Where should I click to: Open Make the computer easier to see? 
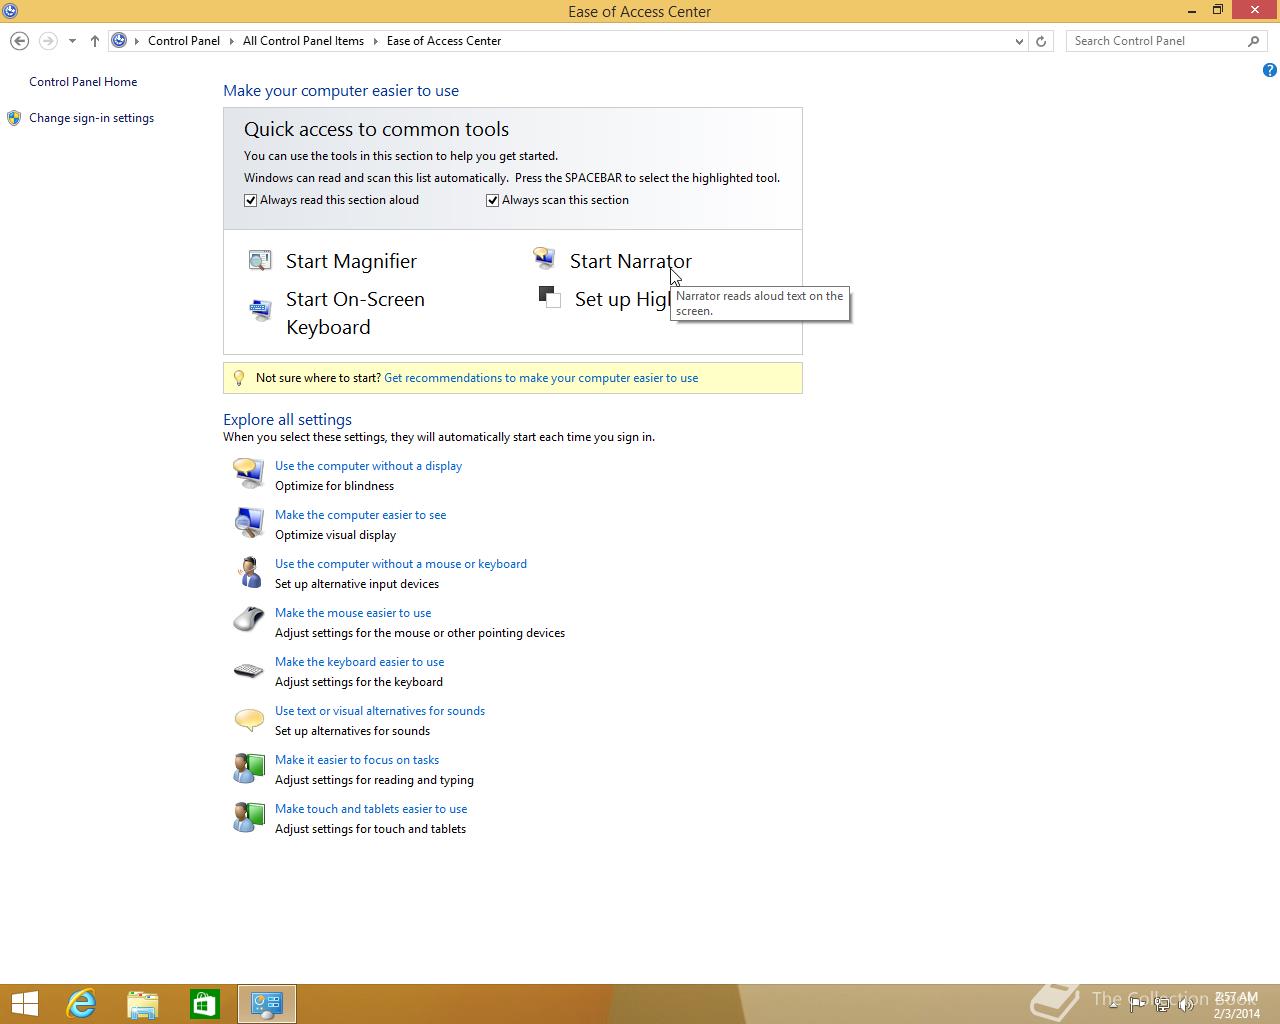tap(360, 515)
